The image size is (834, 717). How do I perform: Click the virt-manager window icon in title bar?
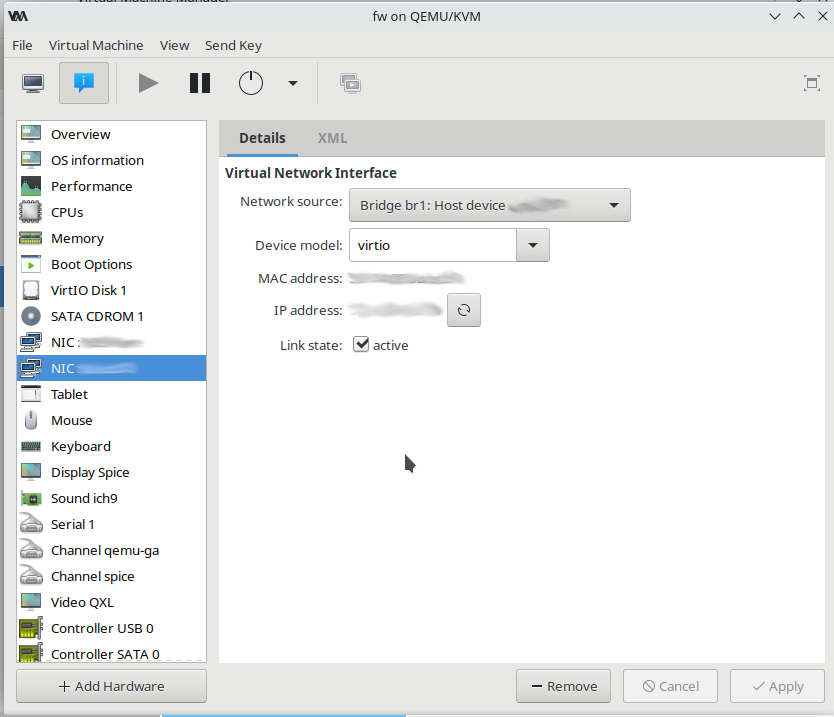coord(18,16)
